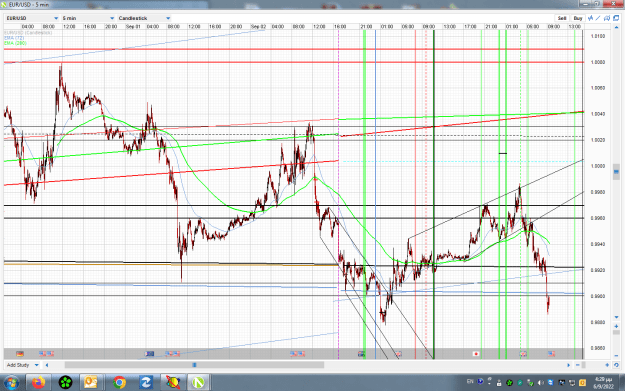Click the horizontal zoom out minus
The height and width of the screenshot is (391, 625).
[578, 365]
